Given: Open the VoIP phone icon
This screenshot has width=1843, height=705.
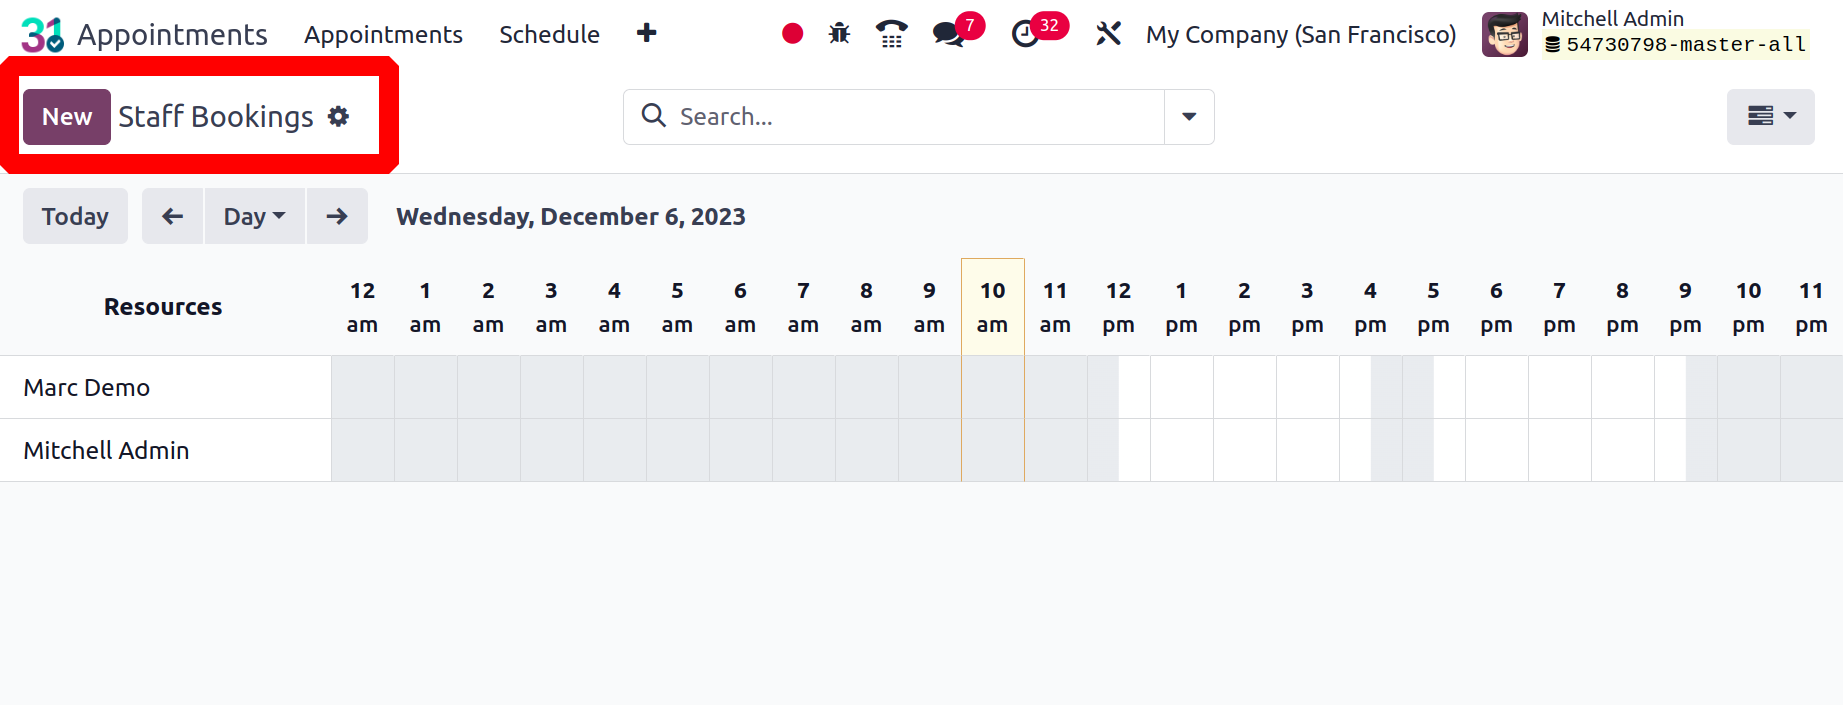Looking at the screenshot, I should click(891, 34).
